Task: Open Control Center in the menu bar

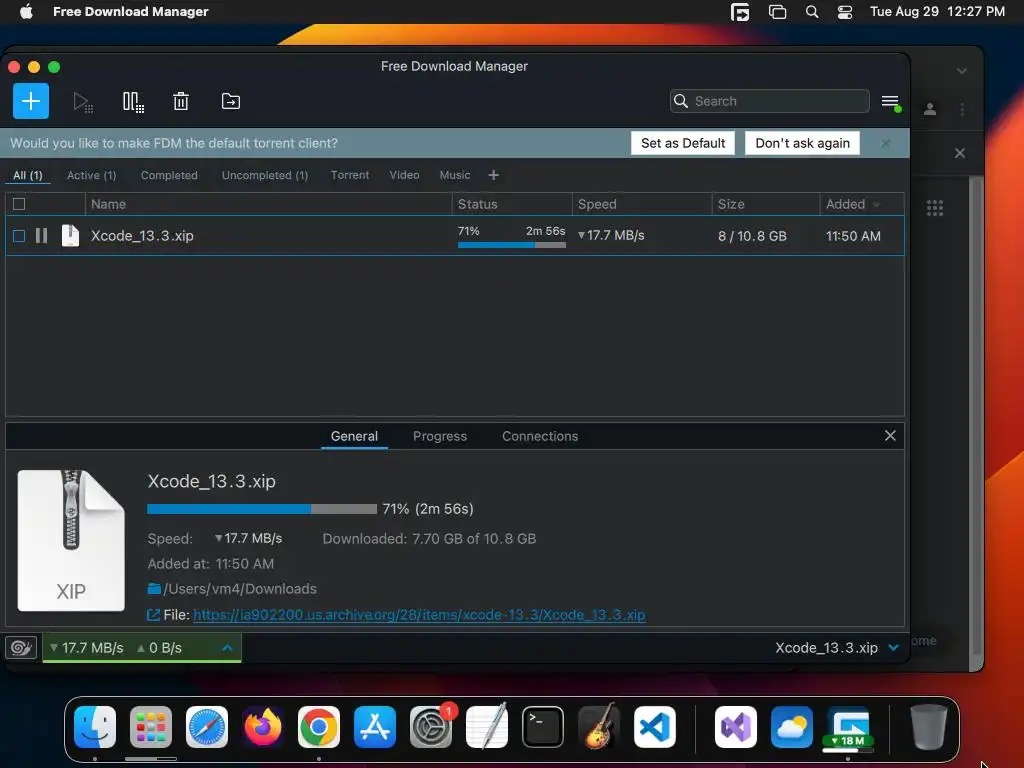Action: coord(845,12)
